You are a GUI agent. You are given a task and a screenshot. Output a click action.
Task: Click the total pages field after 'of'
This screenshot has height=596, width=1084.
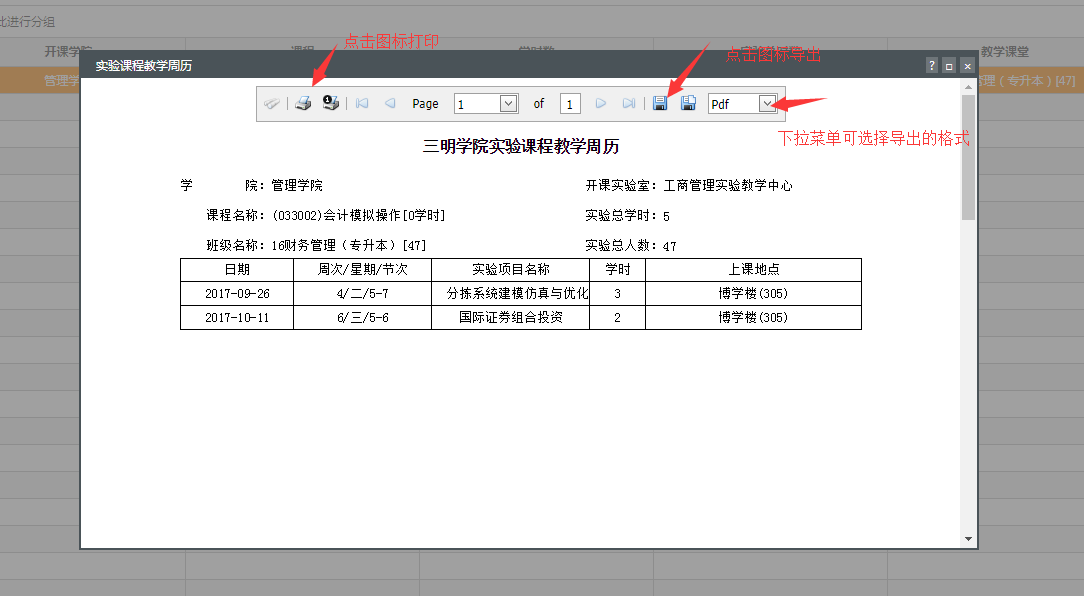(570, 104)
